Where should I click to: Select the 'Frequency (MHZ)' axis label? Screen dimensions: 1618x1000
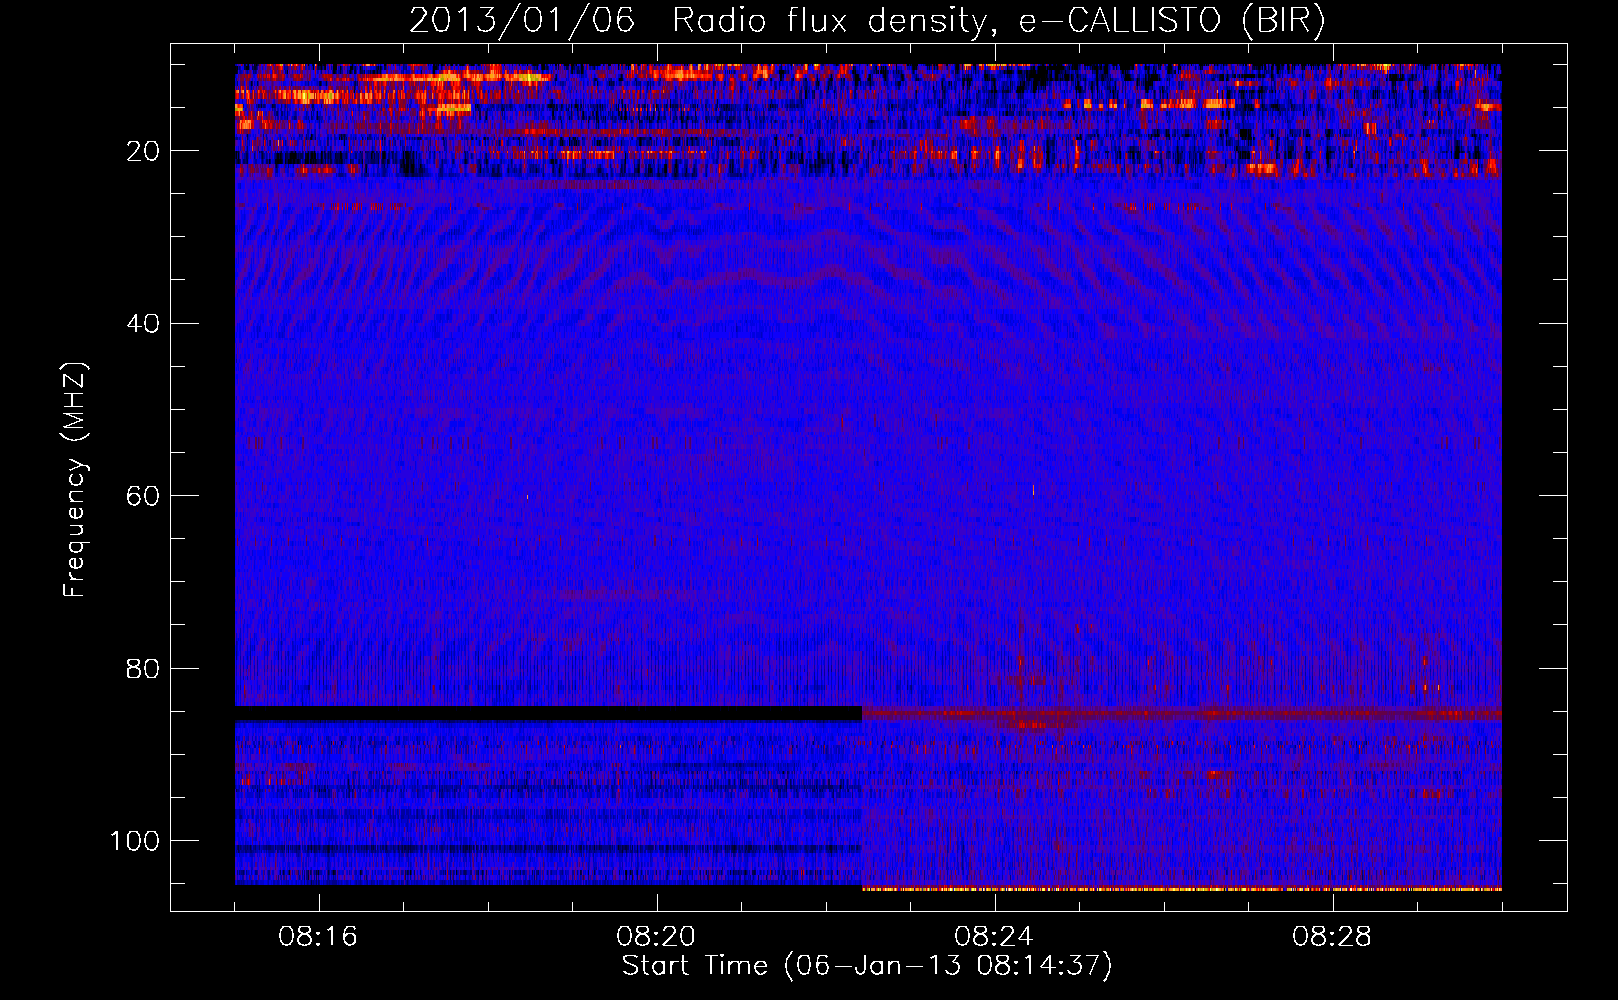(x=75, y=480)
